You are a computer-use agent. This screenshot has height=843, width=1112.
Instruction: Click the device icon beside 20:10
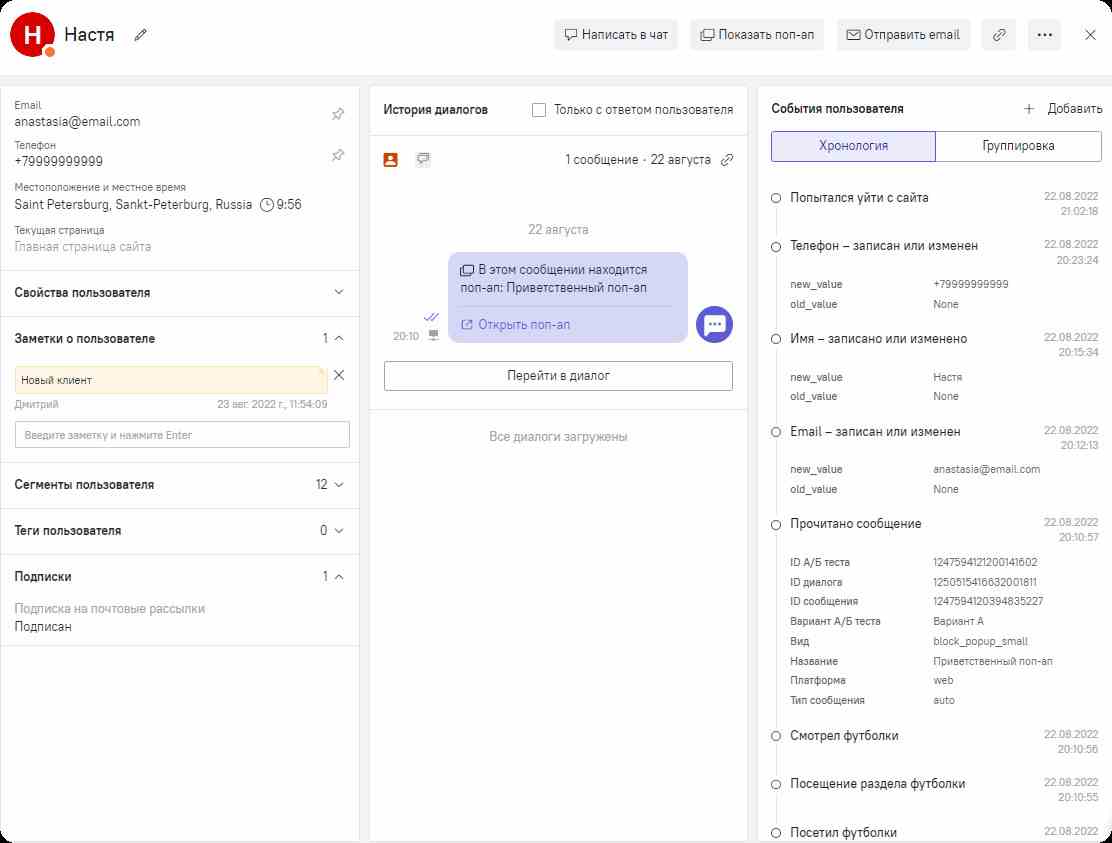[x=433, y=335]
